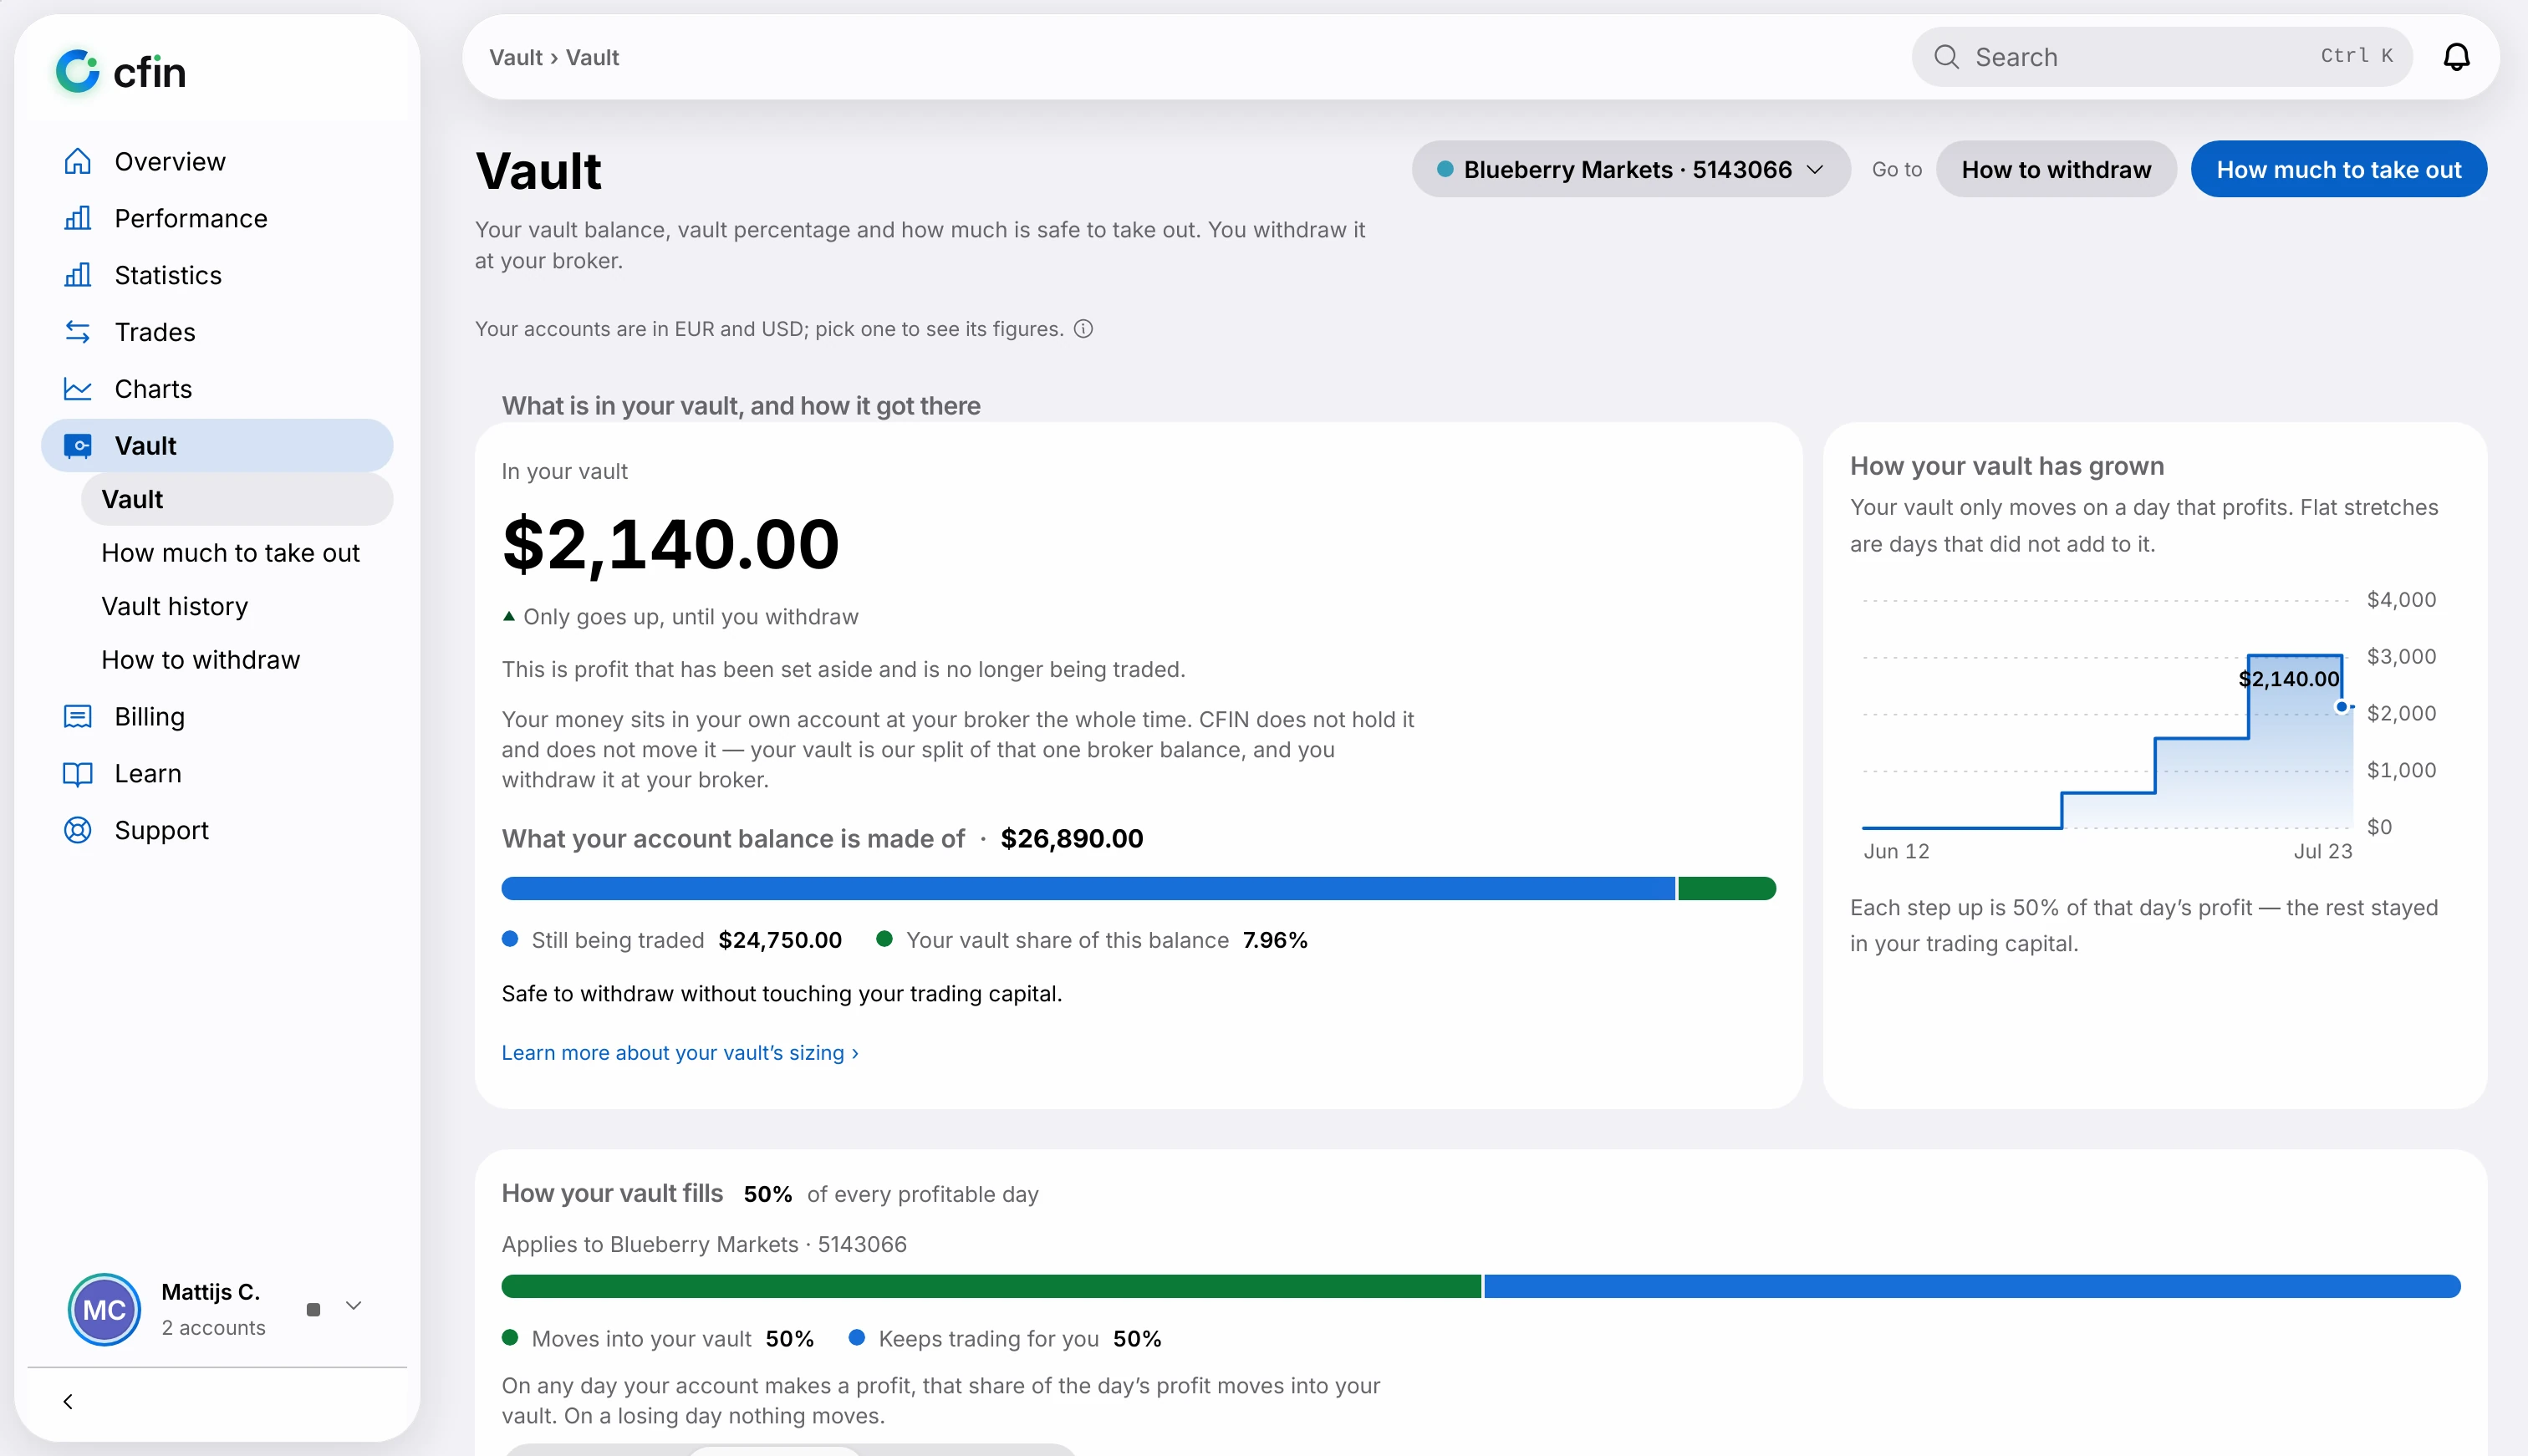Viewport: 2528px width, 1456px height.
Task: Focus the Search field
Action: tap(2162, 57)
